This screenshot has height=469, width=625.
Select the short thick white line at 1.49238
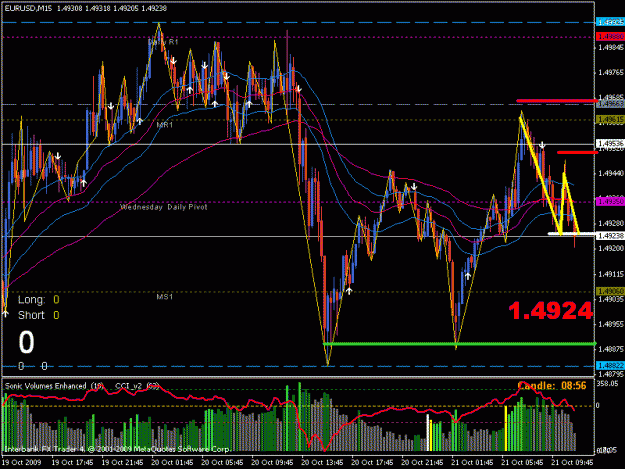pos(571,234)
